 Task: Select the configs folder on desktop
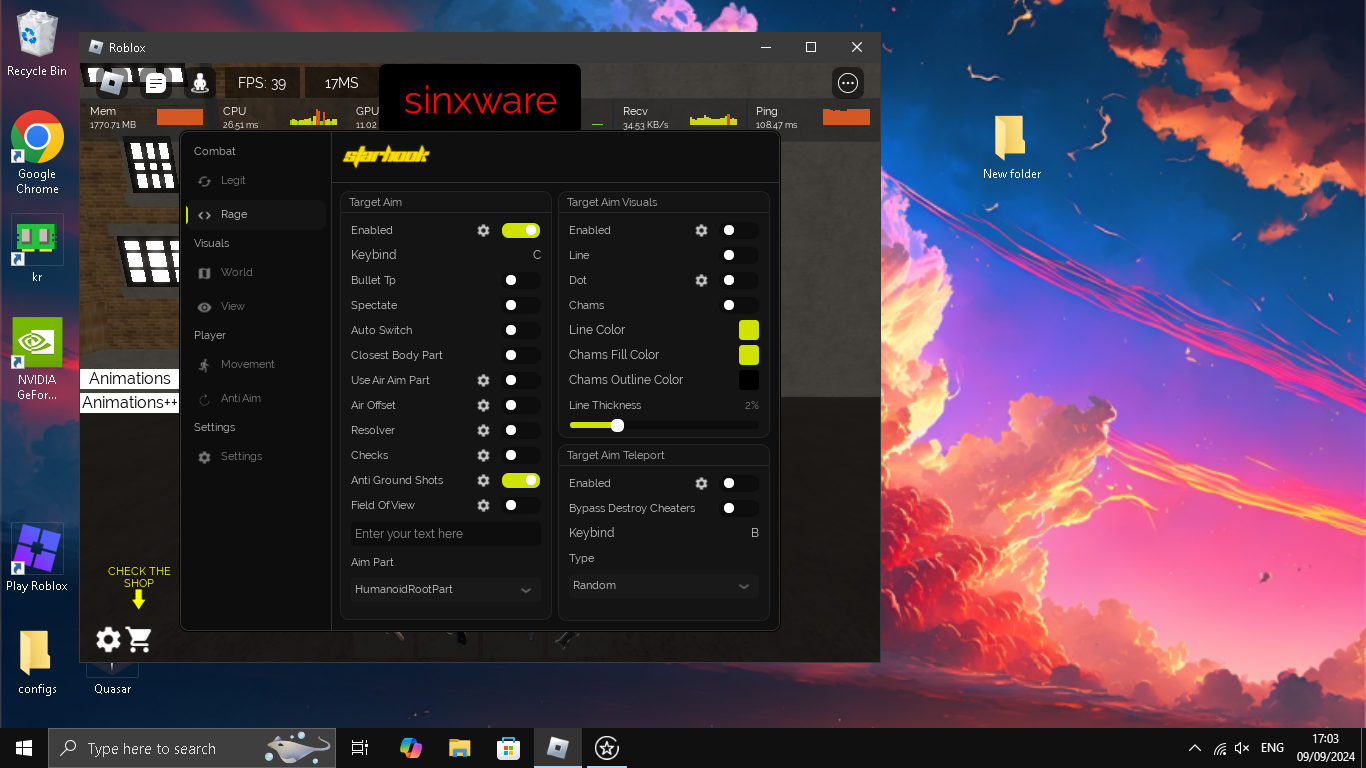point(37,662)
